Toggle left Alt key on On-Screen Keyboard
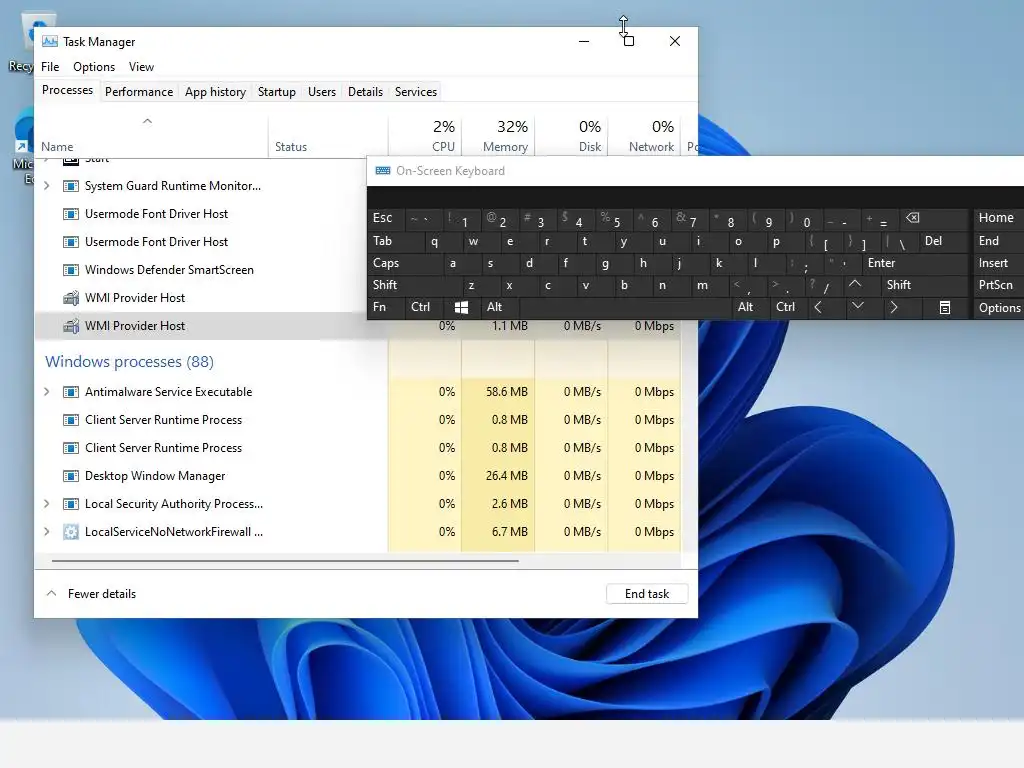Screen dimensions: 1024x768 point(500,307)
